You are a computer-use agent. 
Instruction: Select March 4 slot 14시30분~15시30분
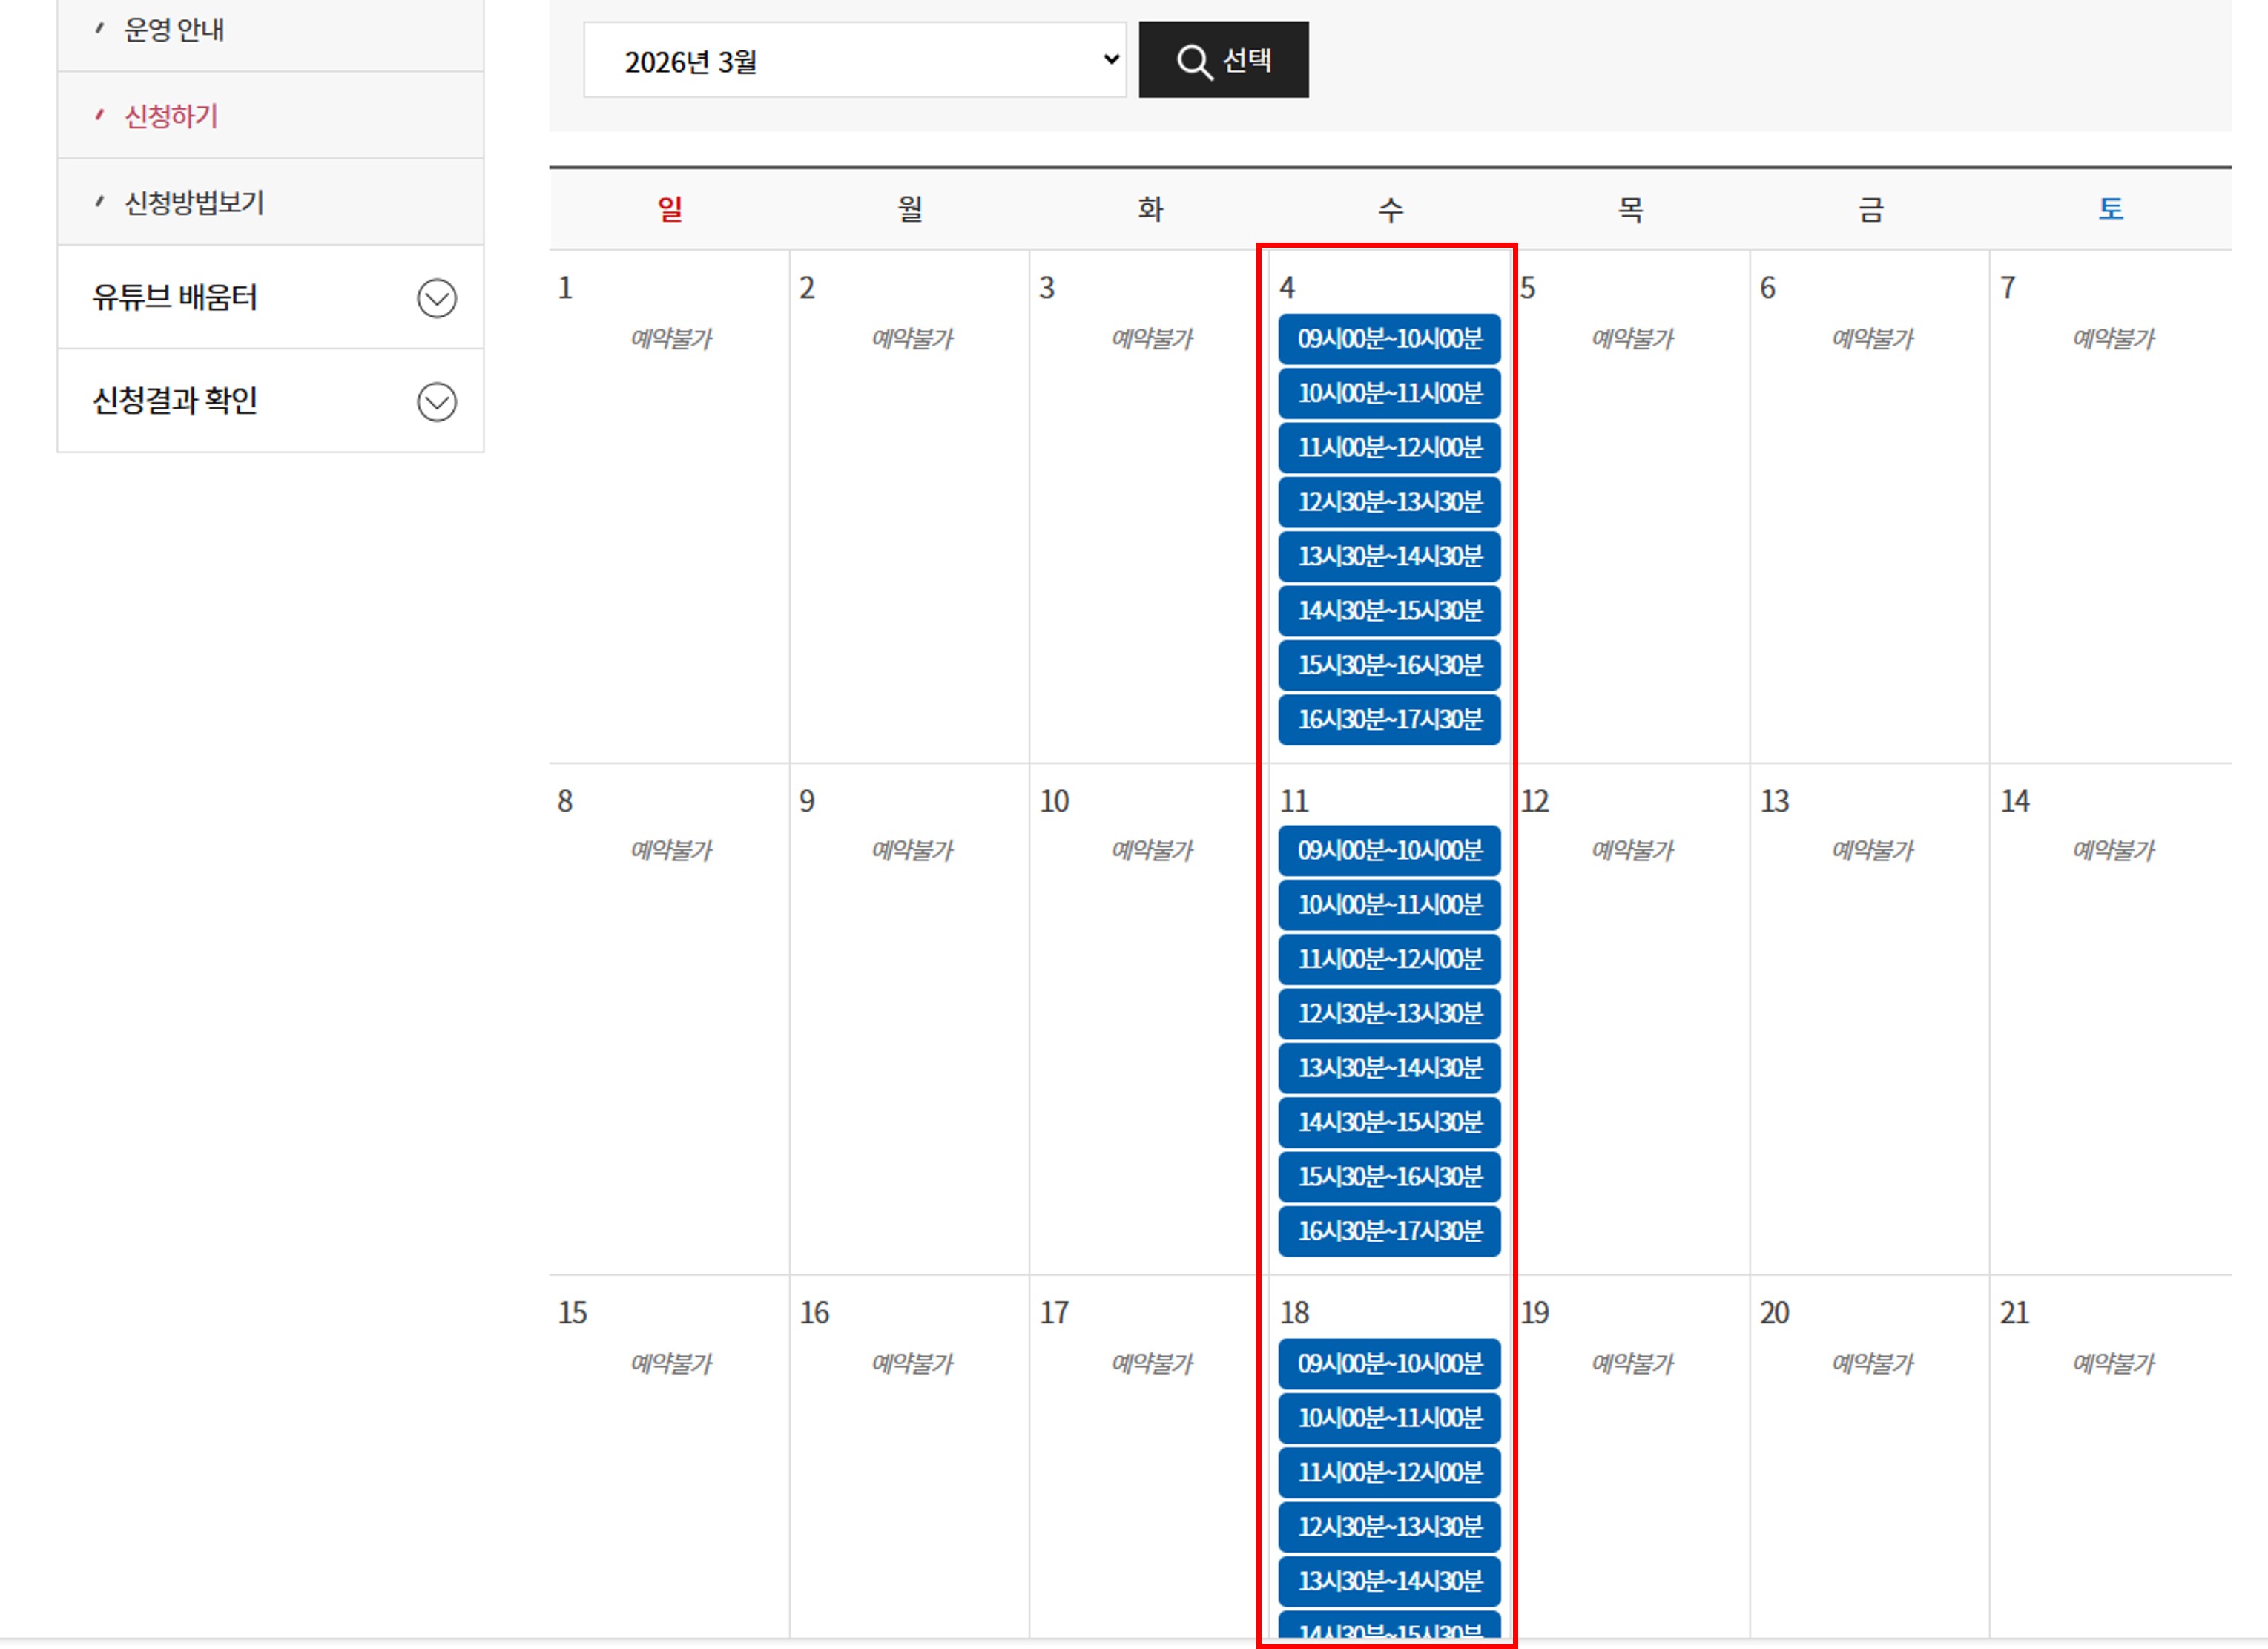1388,611
